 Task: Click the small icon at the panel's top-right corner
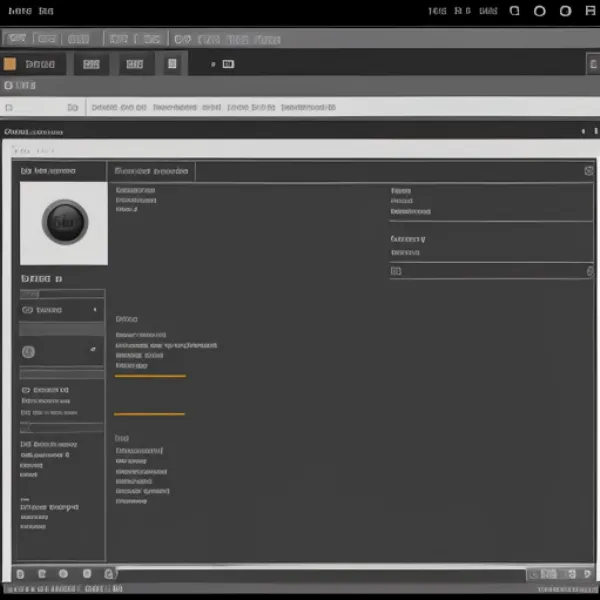coord(588,171)
